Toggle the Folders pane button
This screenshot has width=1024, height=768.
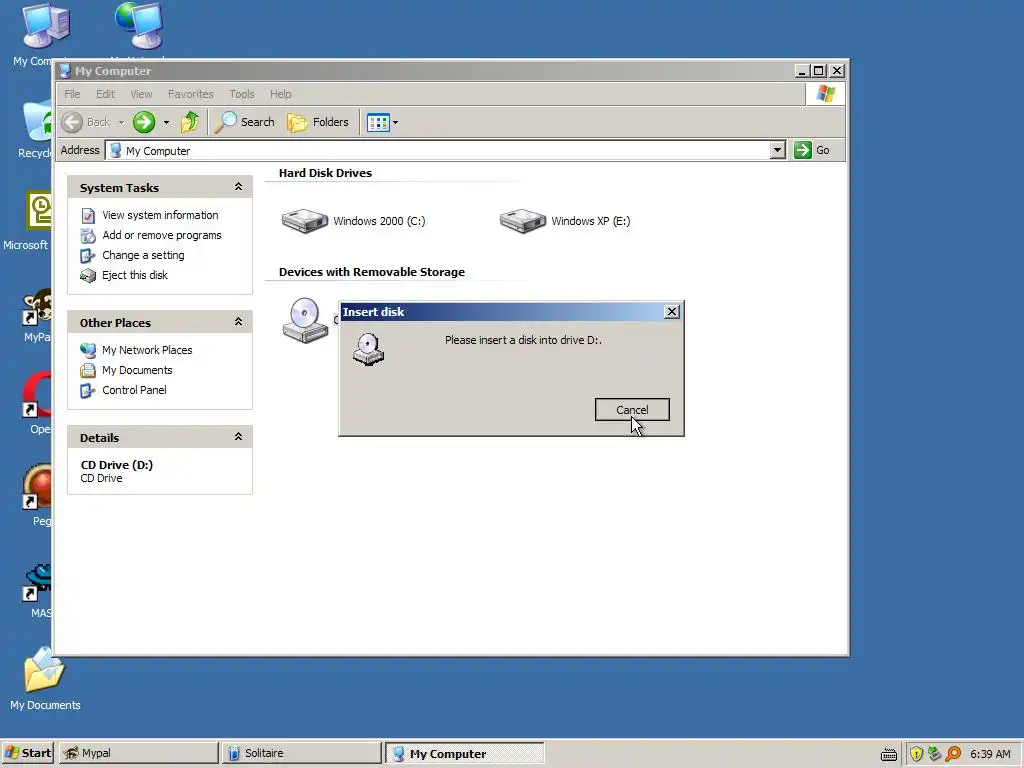318,122
